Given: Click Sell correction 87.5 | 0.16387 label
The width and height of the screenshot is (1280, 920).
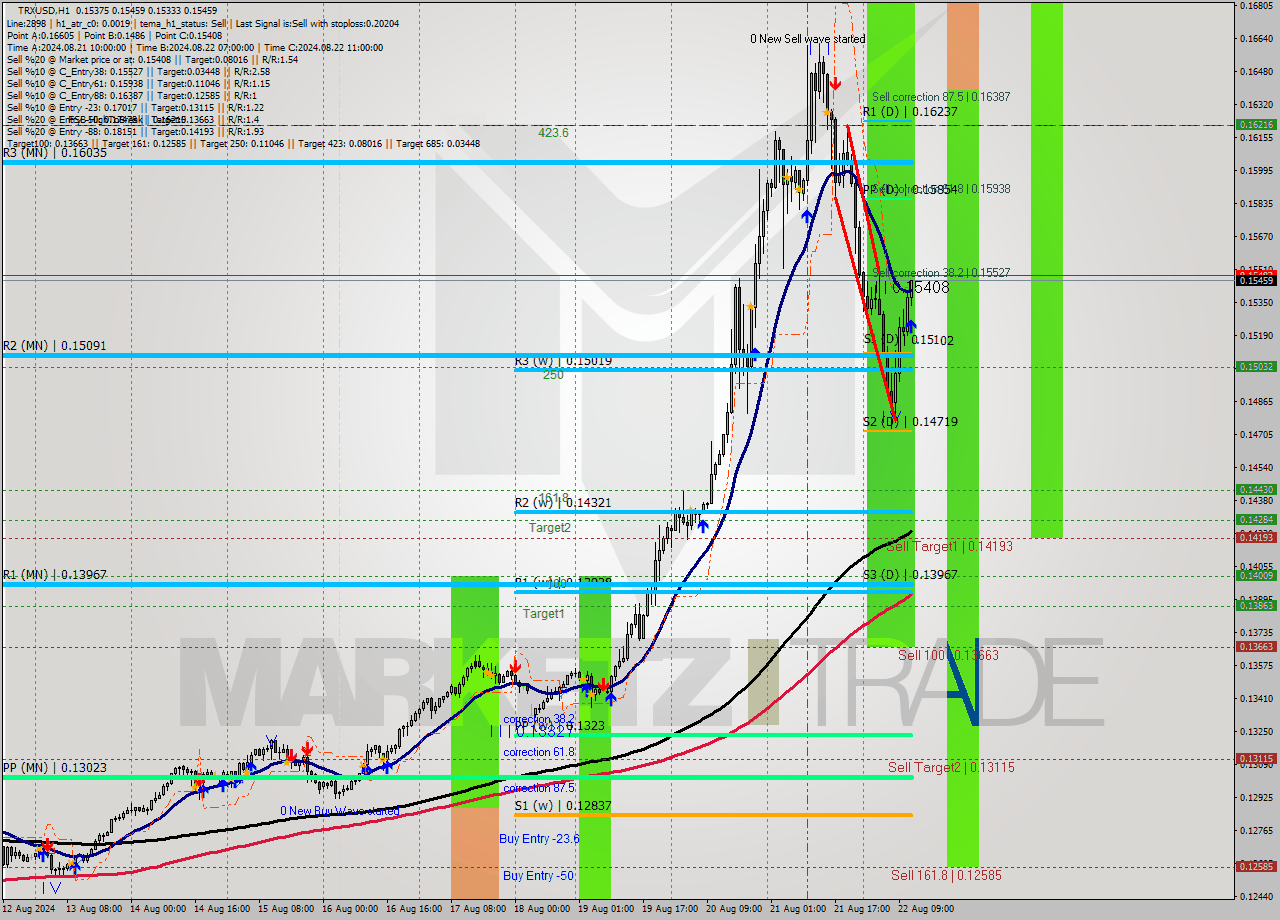Looking at the screenshot, I should click(941, 97).
